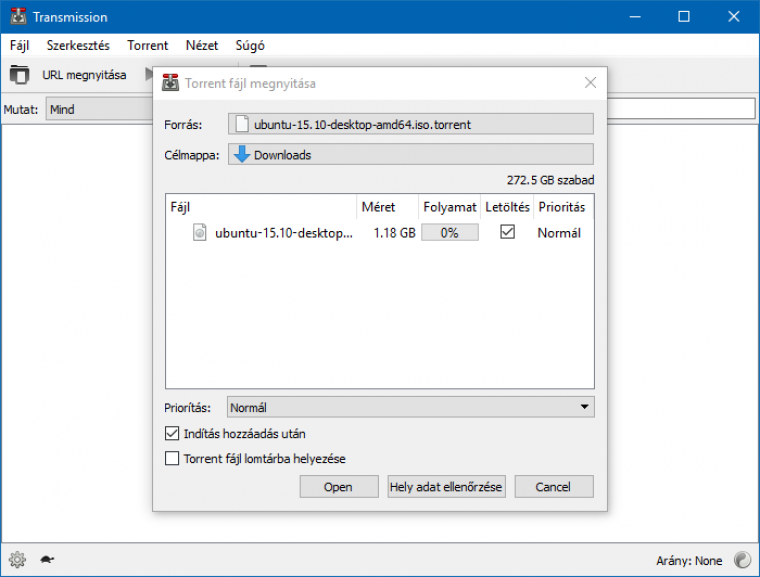
Task: Select the ubuntu-15.10-desktop... file row
Action: (380, 233)
